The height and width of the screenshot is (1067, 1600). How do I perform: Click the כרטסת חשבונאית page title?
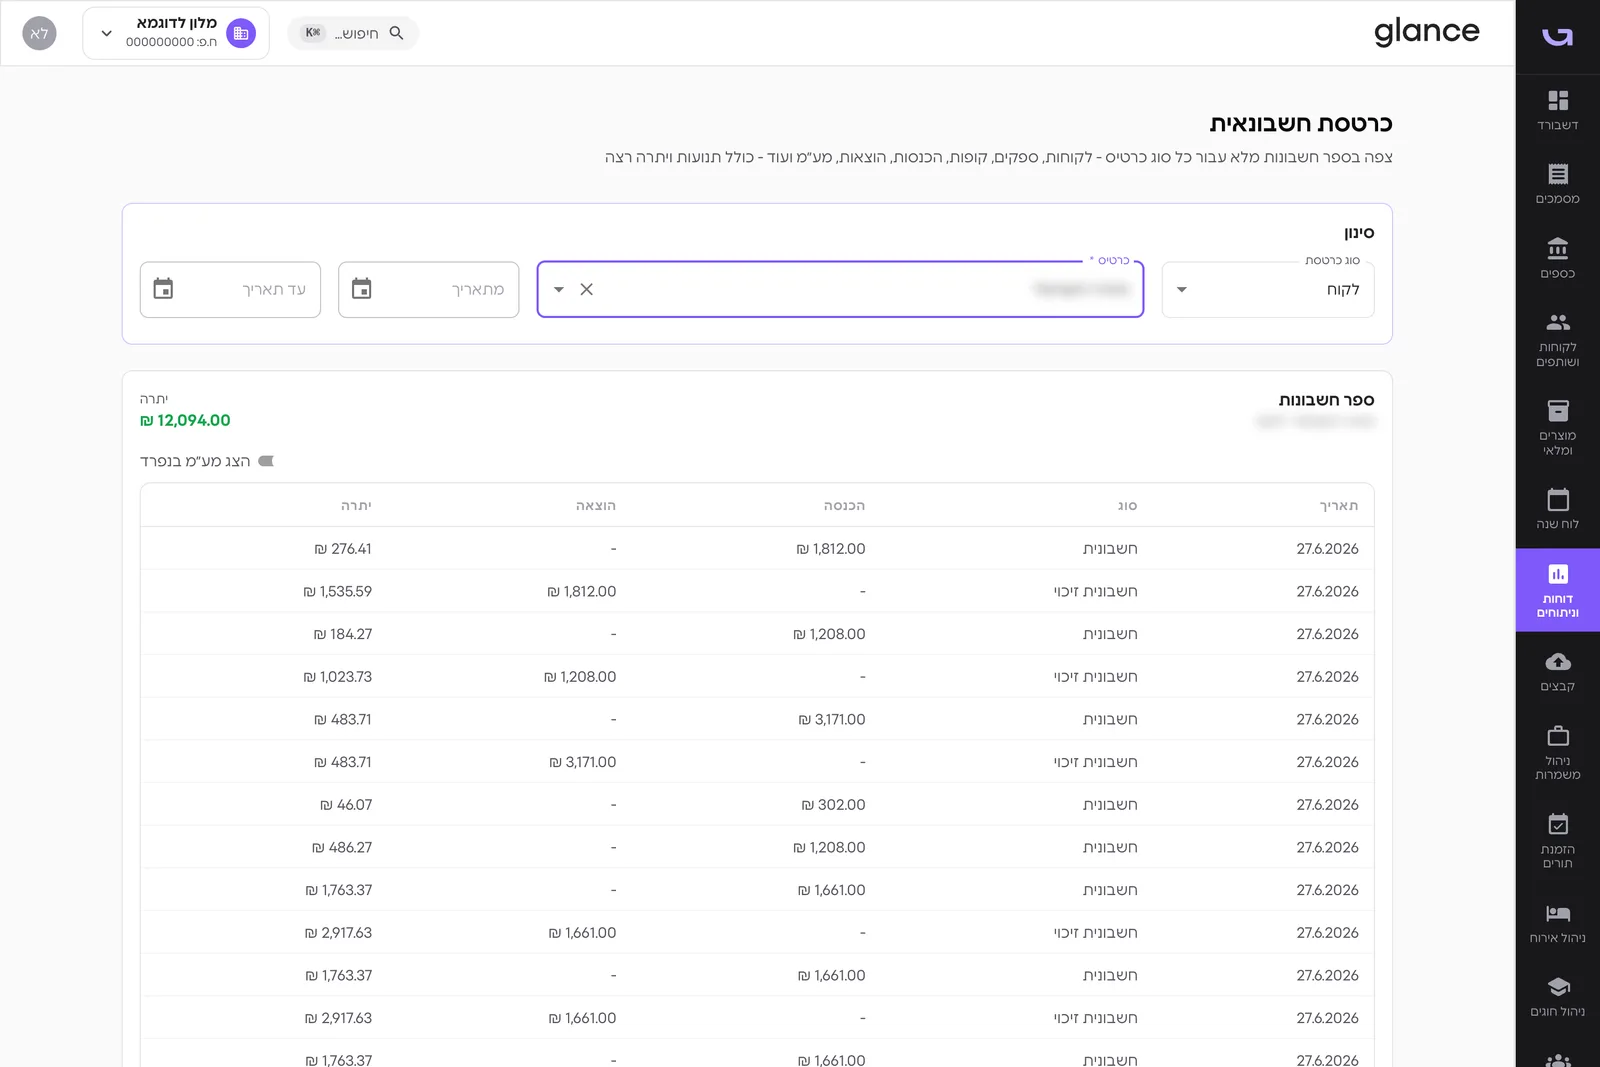(1301, 124)
